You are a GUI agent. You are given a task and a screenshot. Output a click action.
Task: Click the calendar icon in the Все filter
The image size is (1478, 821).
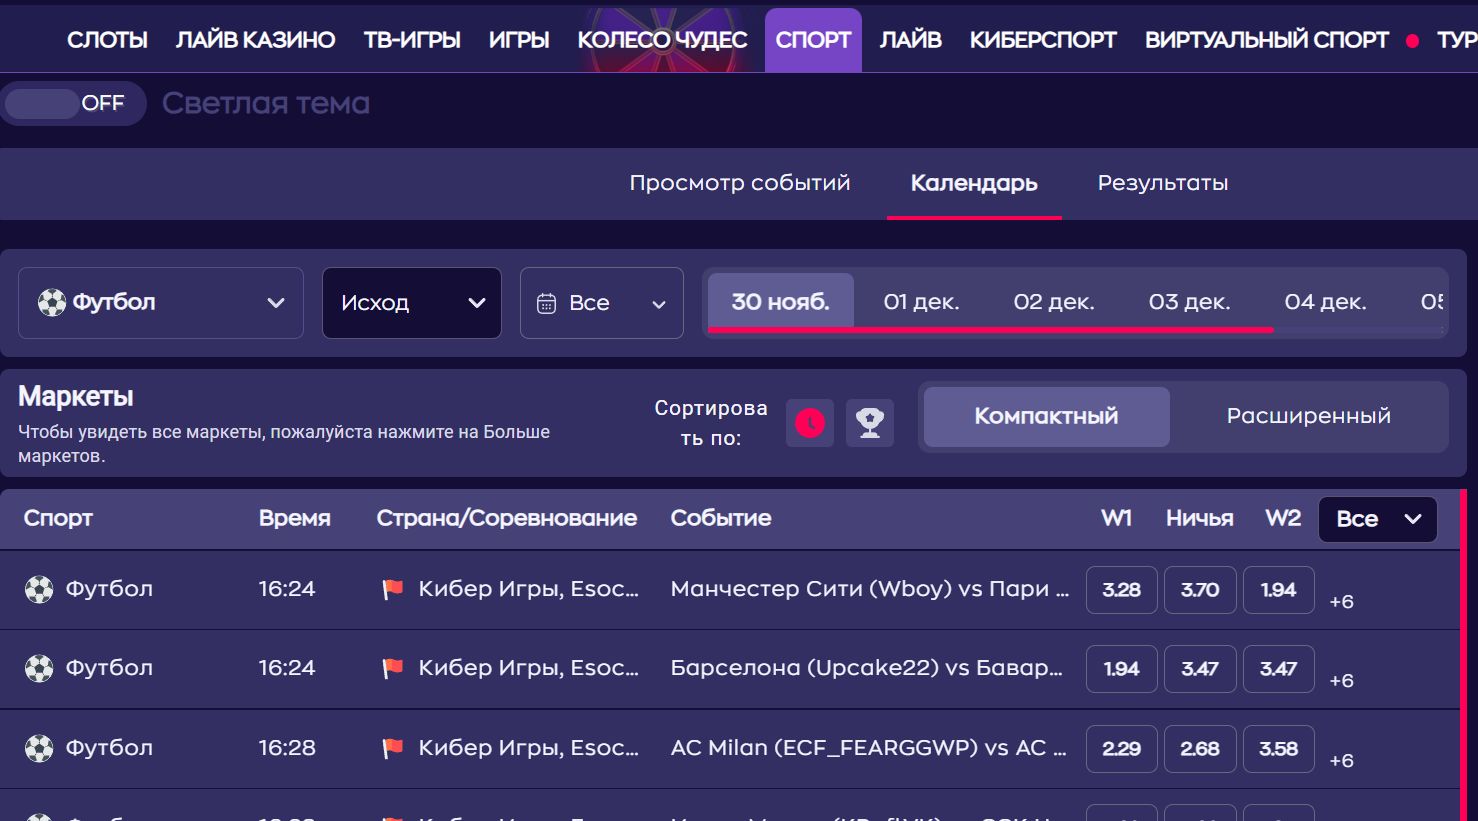click(546, 303)
